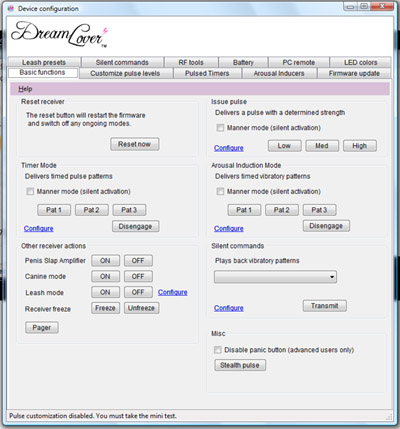The width and height of the screenshot is (400, 429).
Task: Open the Firmware update tab
Action: coord(354,73)
